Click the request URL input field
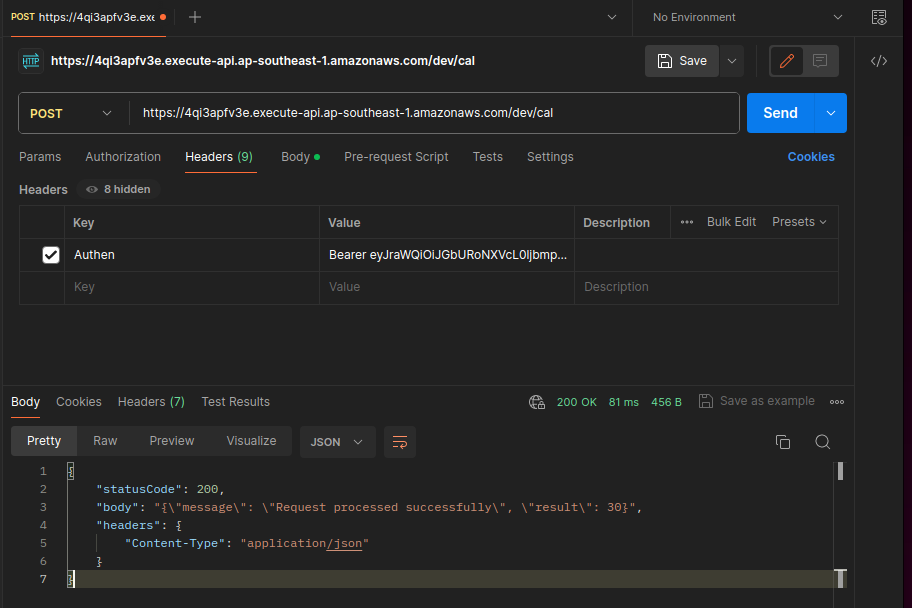The width and height of the screenshot is (912, 608). pyautogui.click(x=435, y=114)
